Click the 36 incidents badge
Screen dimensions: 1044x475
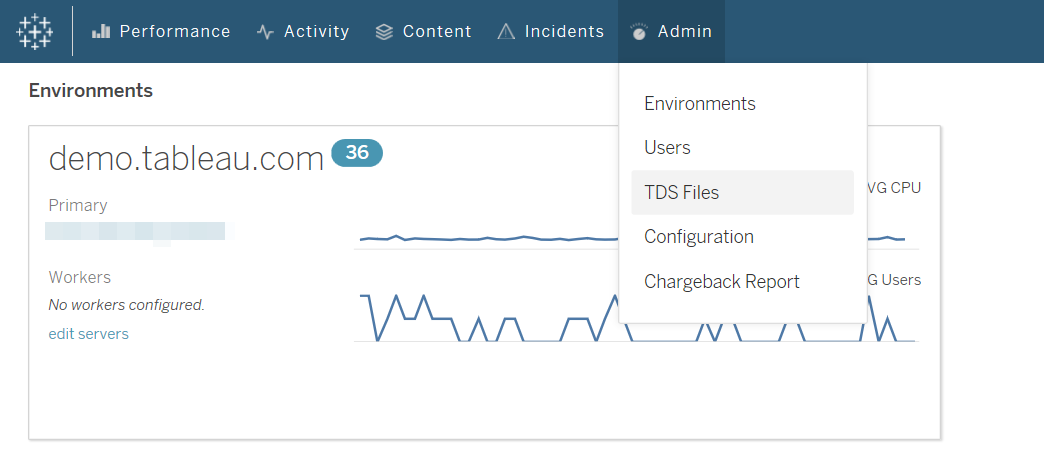357,153
